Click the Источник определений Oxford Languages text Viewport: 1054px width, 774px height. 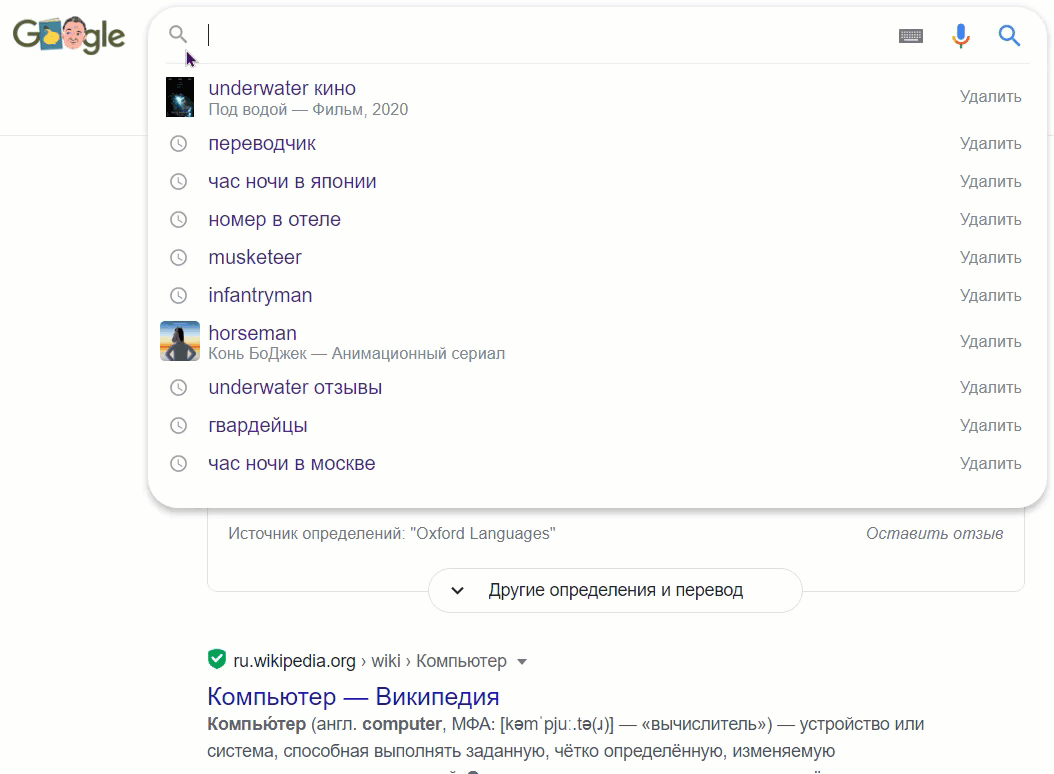(392, 533)
